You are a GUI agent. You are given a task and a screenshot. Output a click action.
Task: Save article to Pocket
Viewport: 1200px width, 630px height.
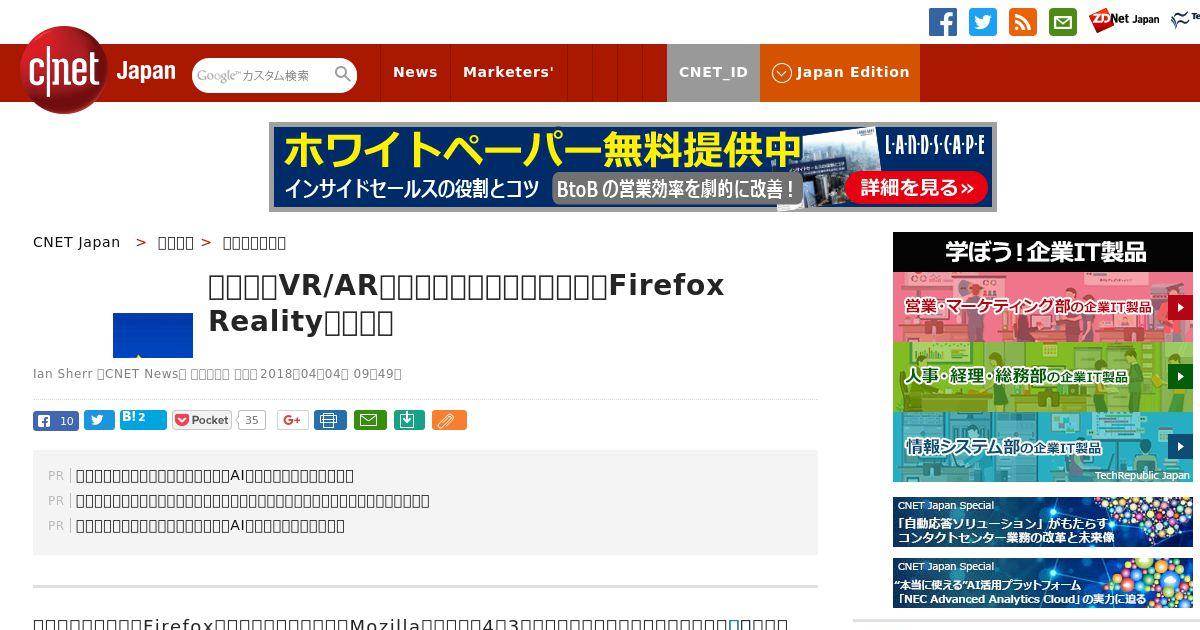(202, 420)
